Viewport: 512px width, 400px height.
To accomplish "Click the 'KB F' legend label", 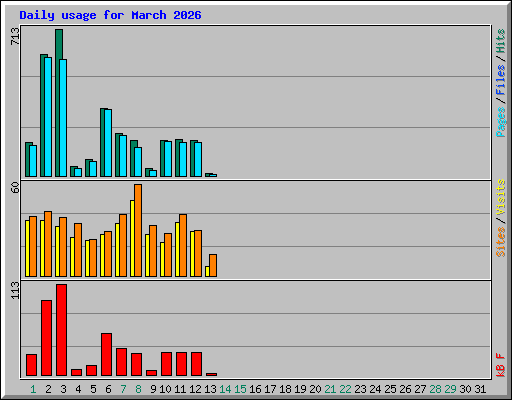I will 500,365.
